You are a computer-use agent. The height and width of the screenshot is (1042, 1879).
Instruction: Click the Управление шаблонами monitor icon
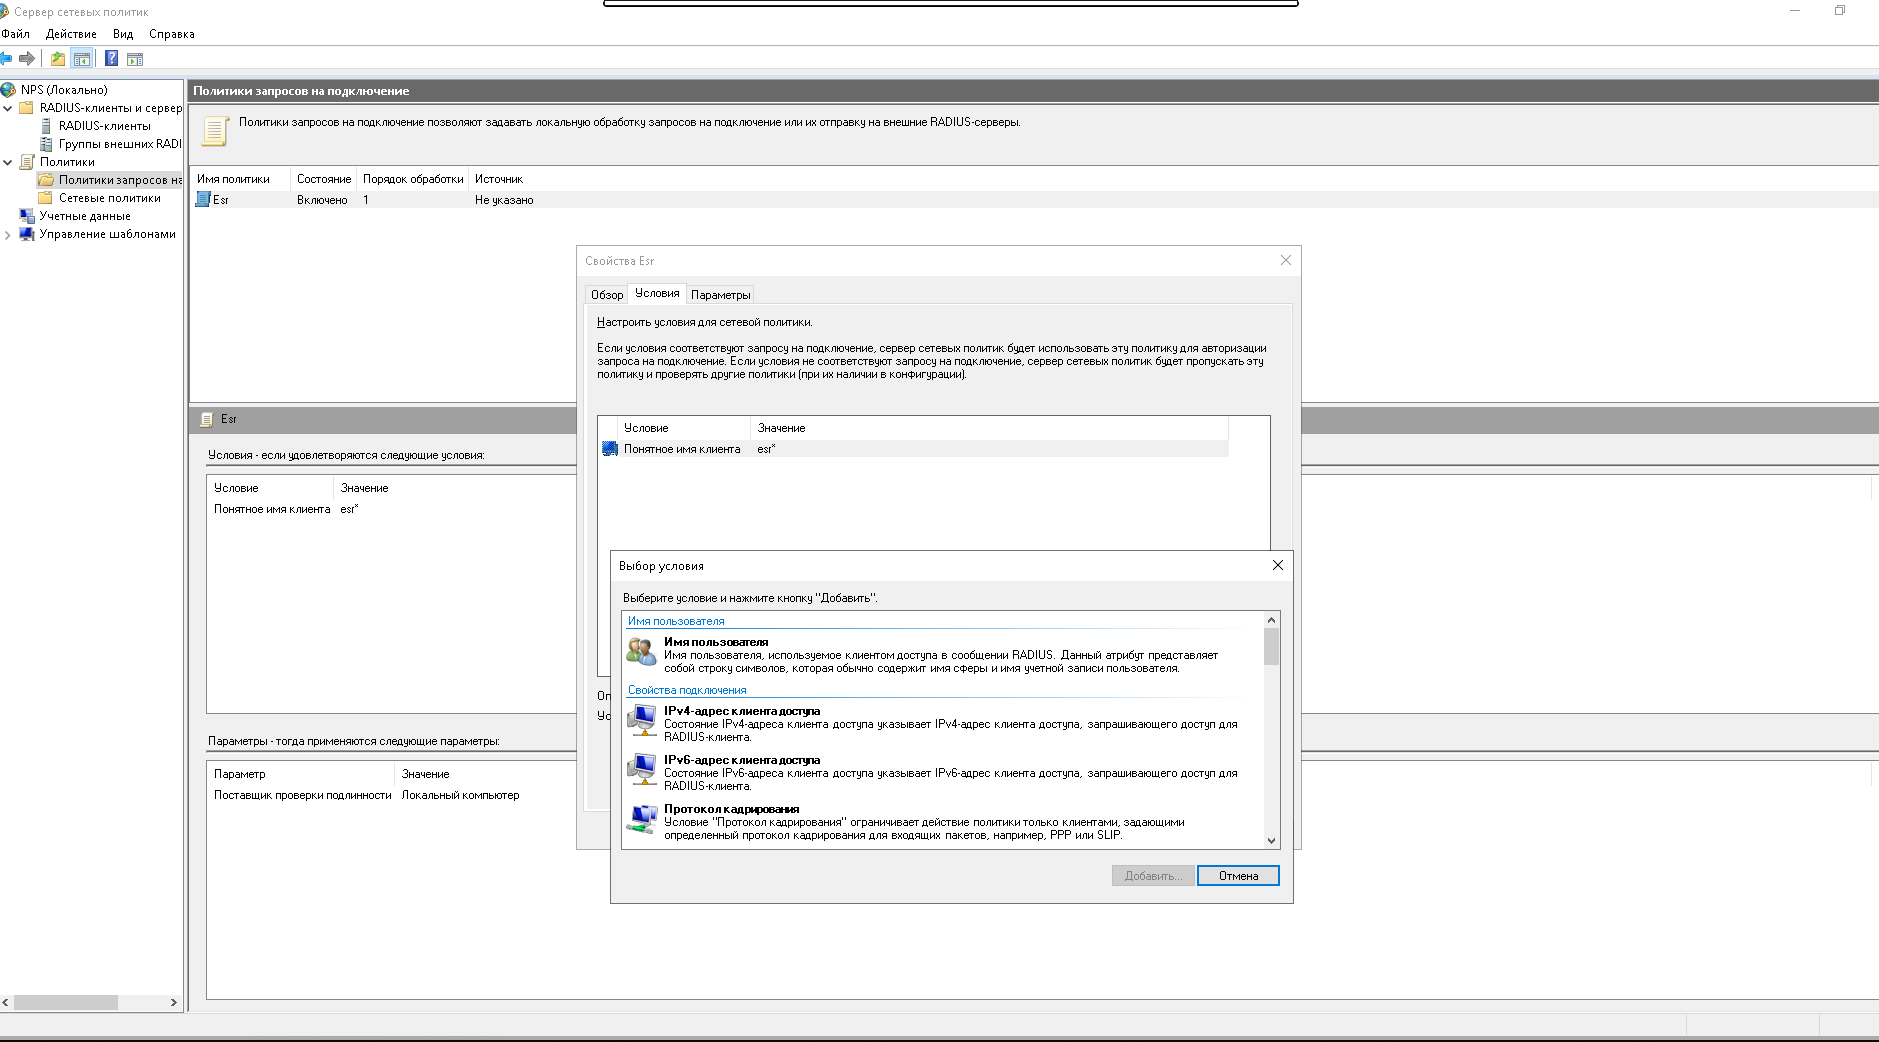(27, 234)
